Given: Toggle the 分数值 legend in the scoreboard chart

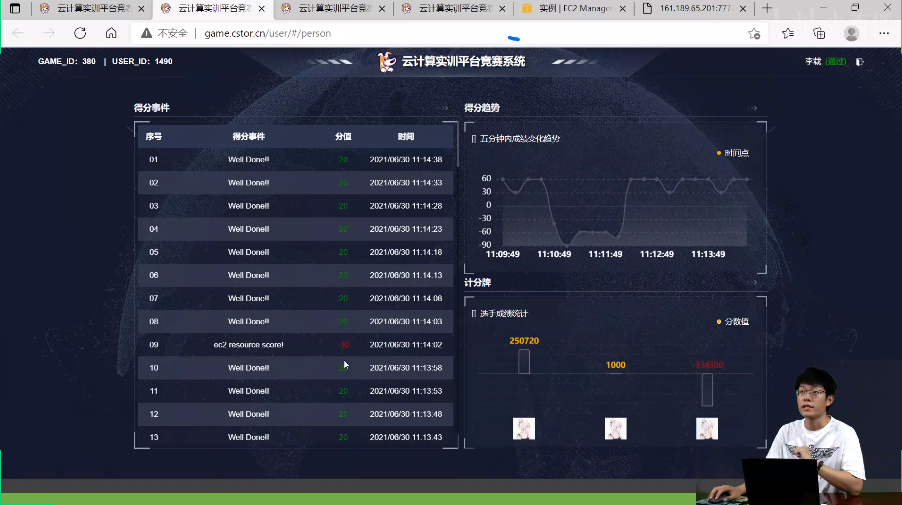Looking at the screenshot, I should 733,321.
